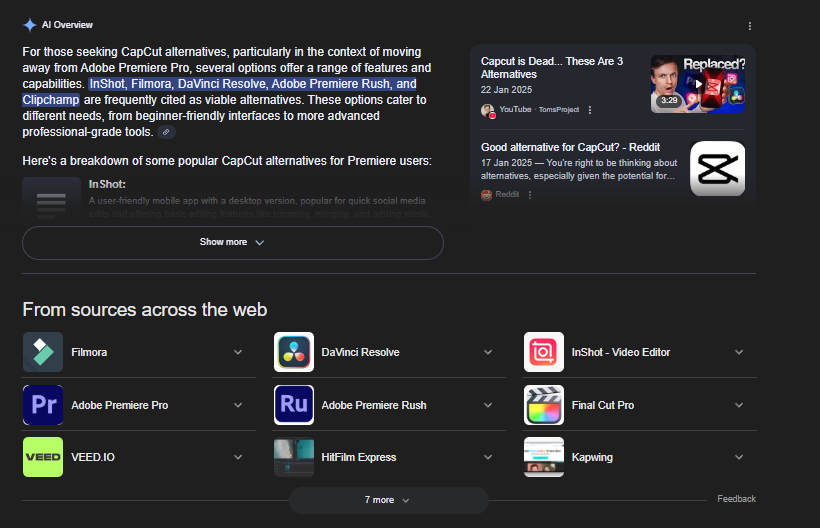The width and height of the screenshot is (820, 528).
Task: Click the YouTube source label
Action: click(515, 109)
